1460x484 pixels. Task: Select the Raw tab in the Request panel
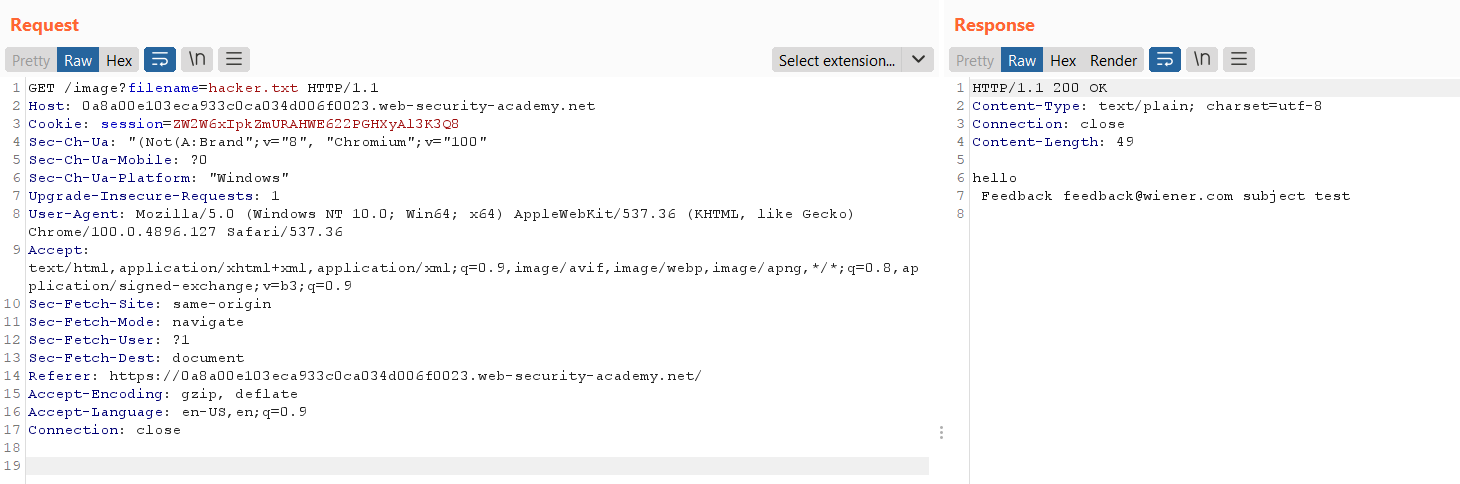point(78,60)
